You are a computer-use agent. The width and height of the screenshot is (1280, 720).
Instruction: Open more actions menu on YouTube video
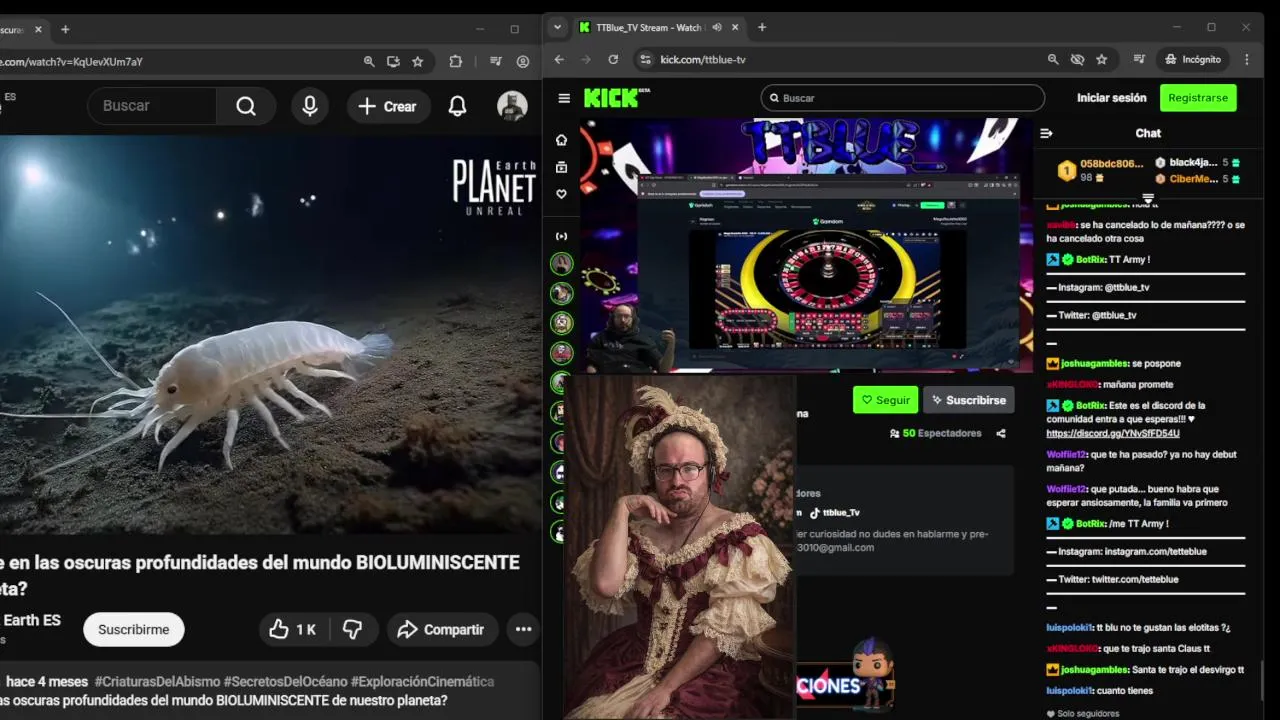pyautogui.click(x=523, y=629)
